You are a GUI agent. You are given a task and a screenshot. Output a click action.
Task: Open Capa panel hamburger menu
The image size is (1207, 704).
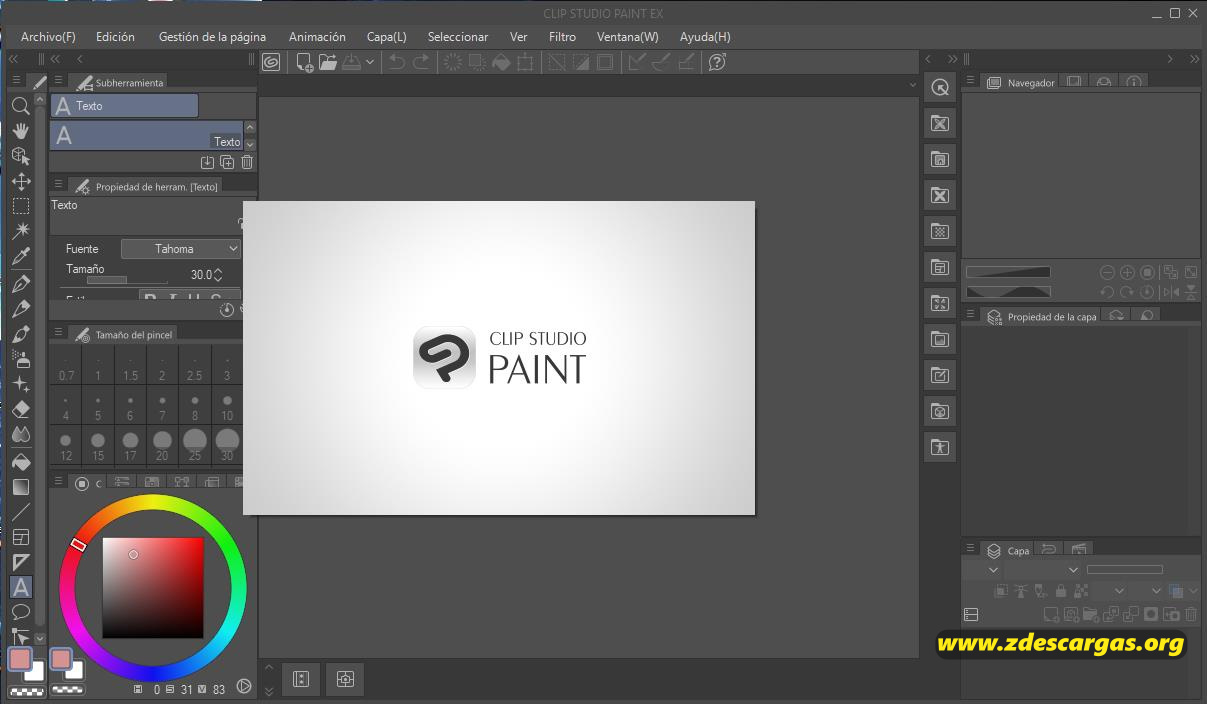point(969,549)
